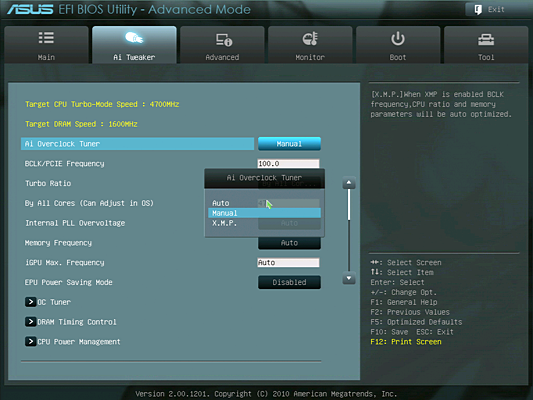Screen dimensions: 533x400
Task: Switch to the Boot tab label
Action: (398, 57)
